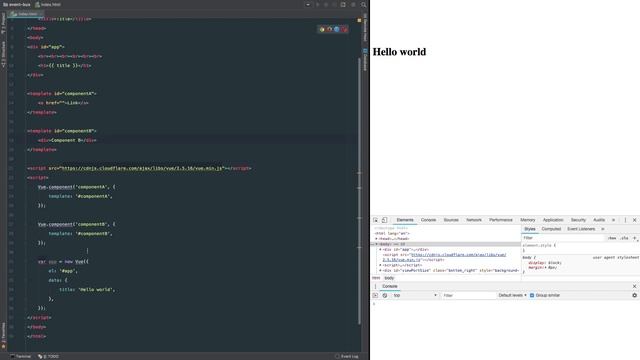Click the Console drawer tab
640x360 pixels.
pos(390,287)
